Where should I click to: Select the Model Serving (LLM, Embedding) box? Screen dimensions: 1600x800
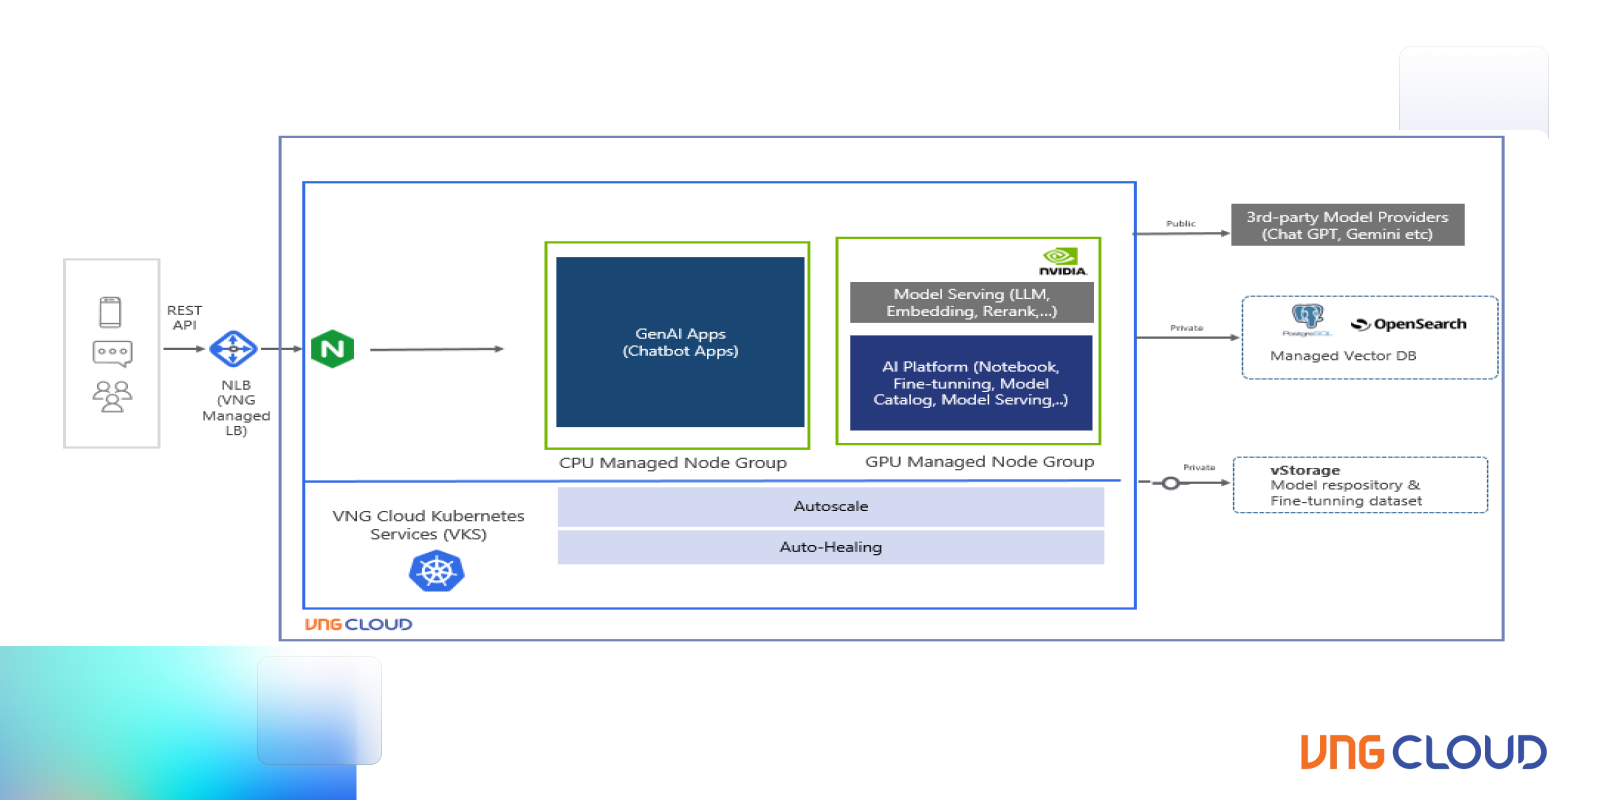coord(971,302)
